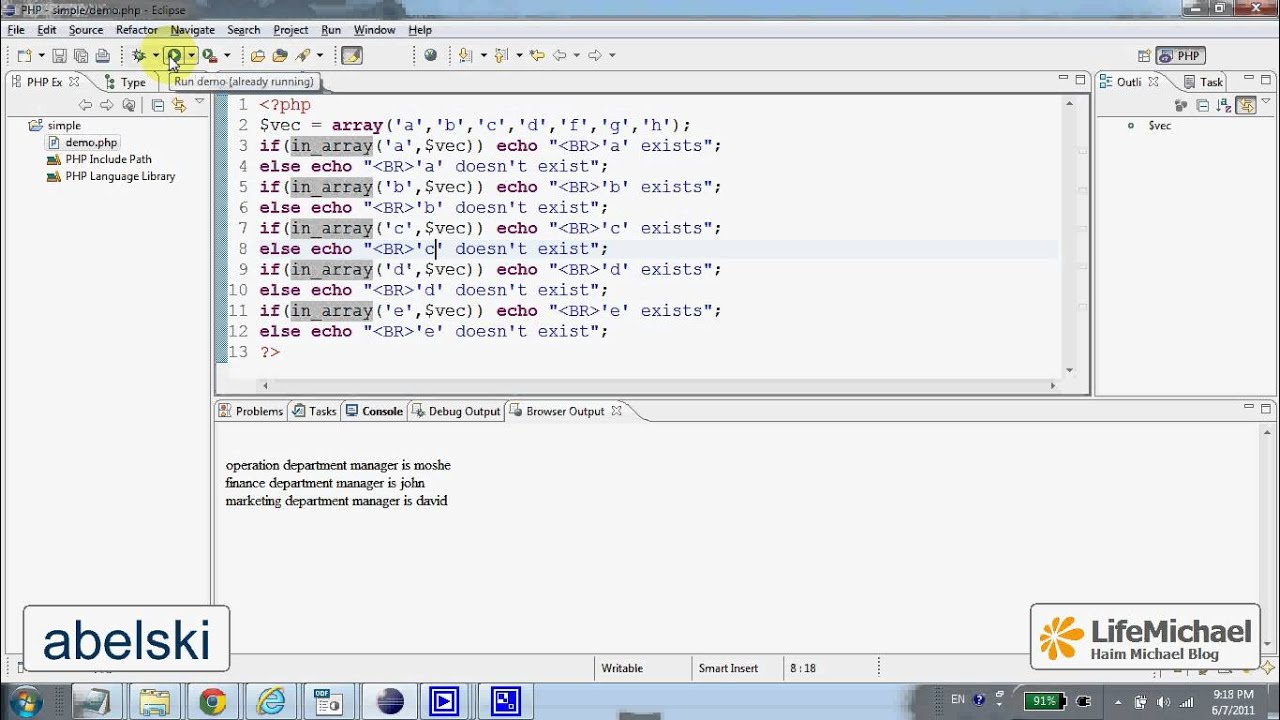Open the Project menu
Viewport: 1280px width, 720px height.
[290, 30]
